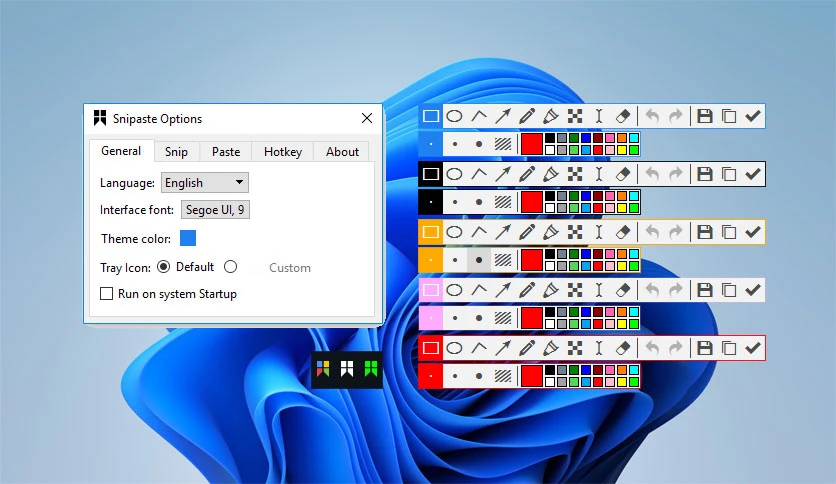Click the Copy icon in the orange toolbar
This screenshot has width=836, height=484.
tap(729, 232)
